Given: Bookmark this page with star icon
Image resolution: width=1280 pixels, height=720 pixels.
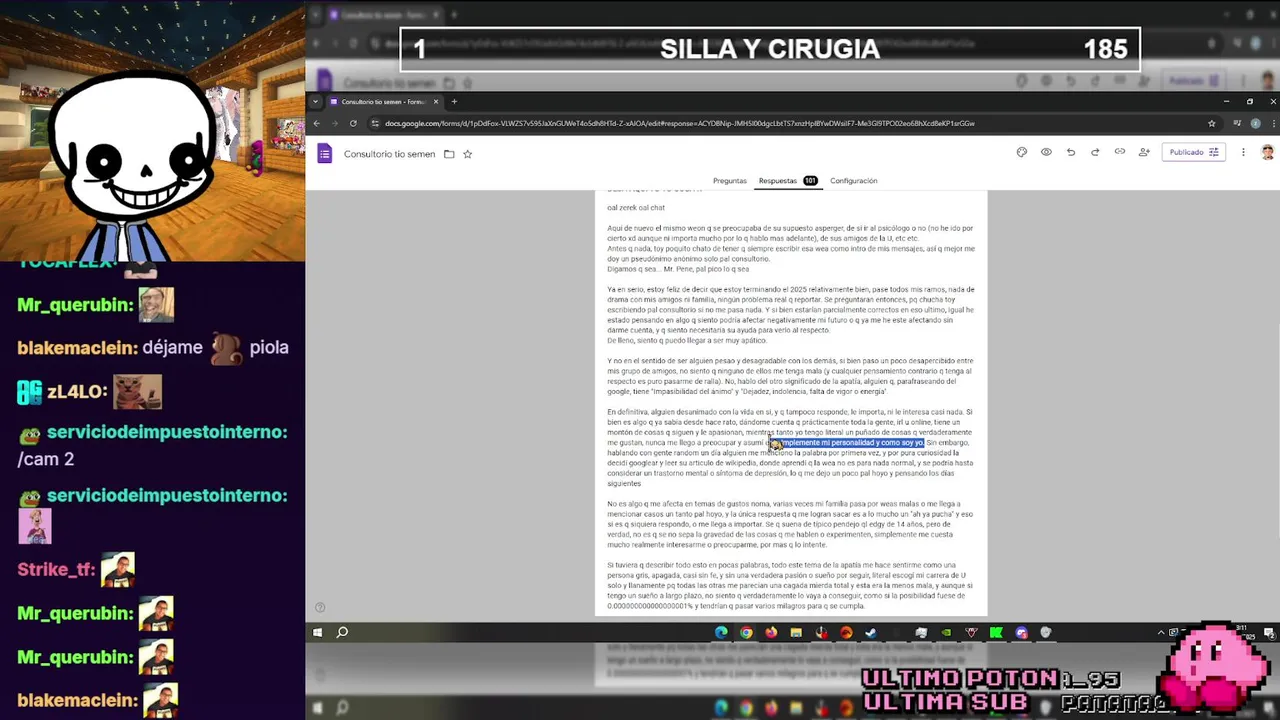Looking at the screenshot, I should pos(1211,123).
